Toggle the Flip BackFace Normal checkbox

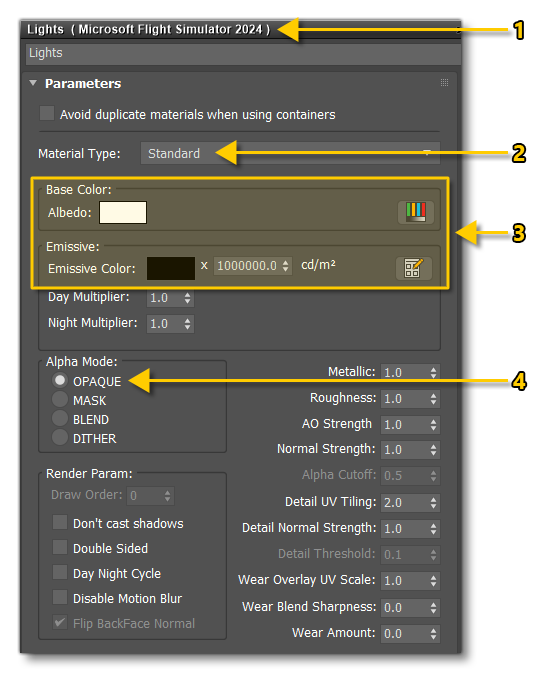60,622
